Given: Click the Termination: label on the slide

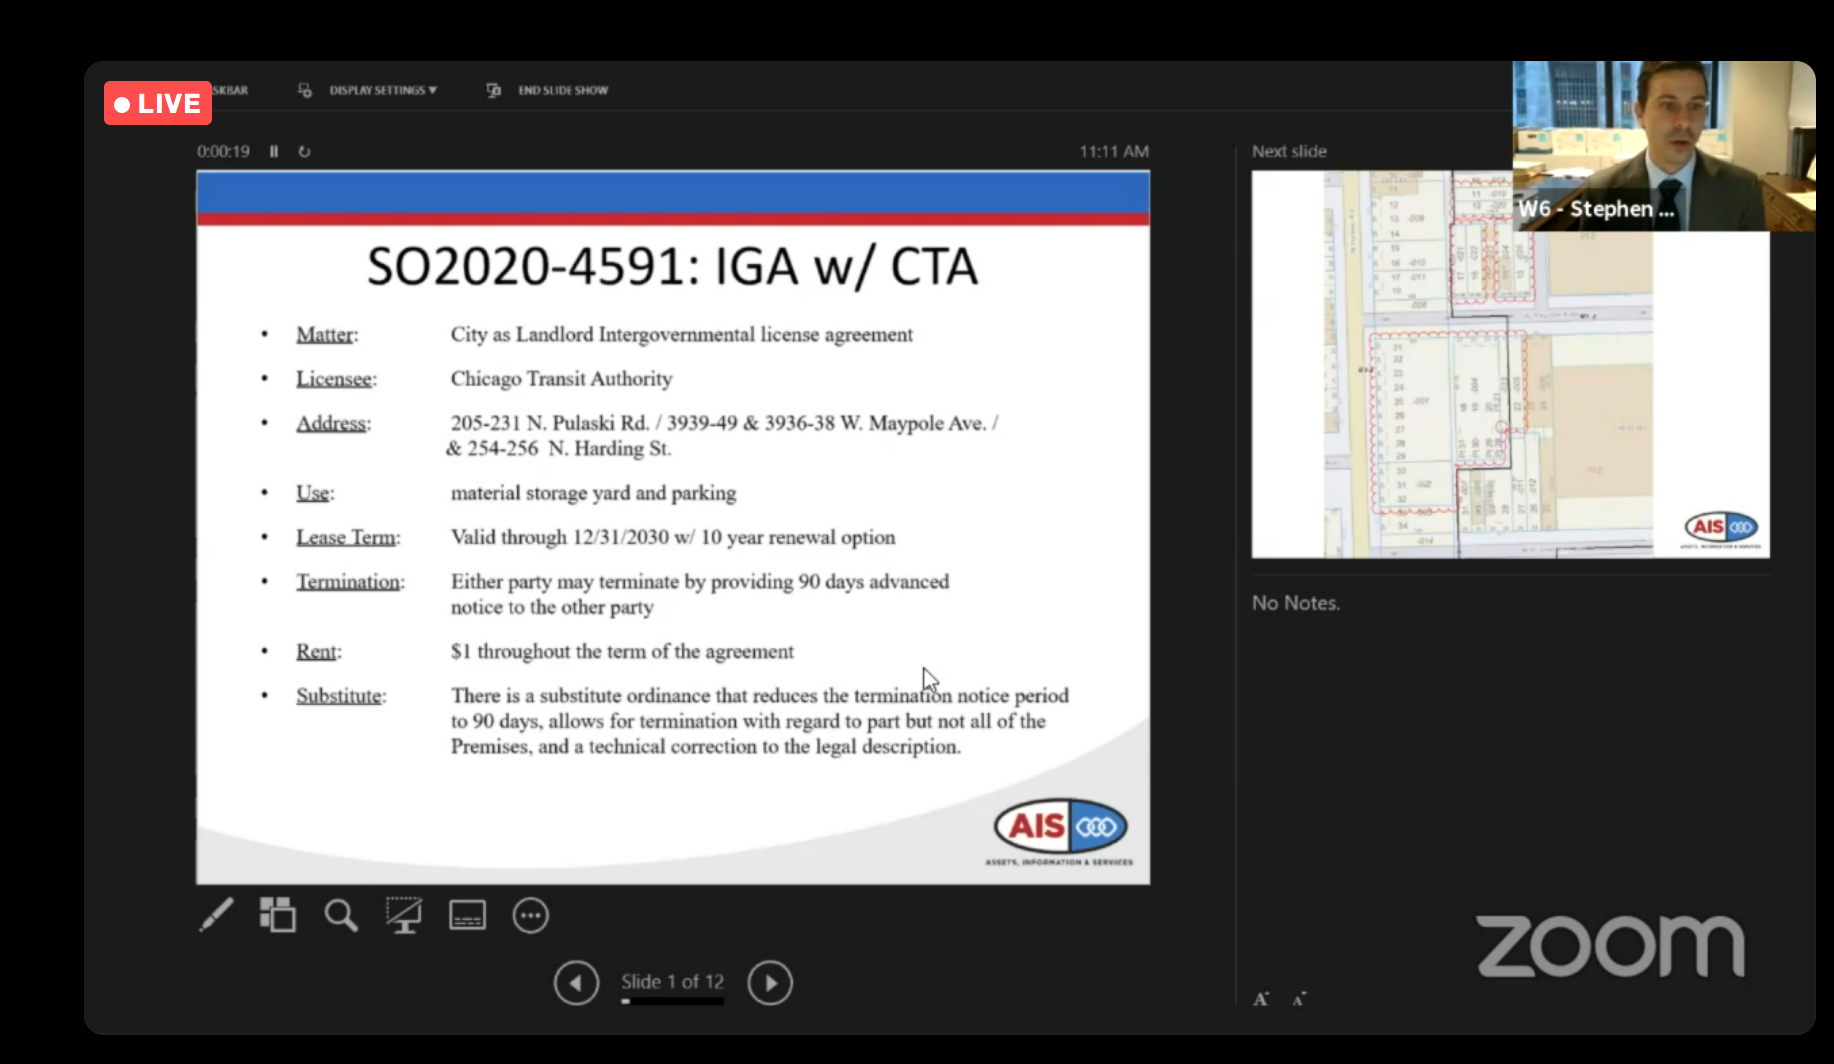Looking at the screenshot, I should (x=350, y=581).
